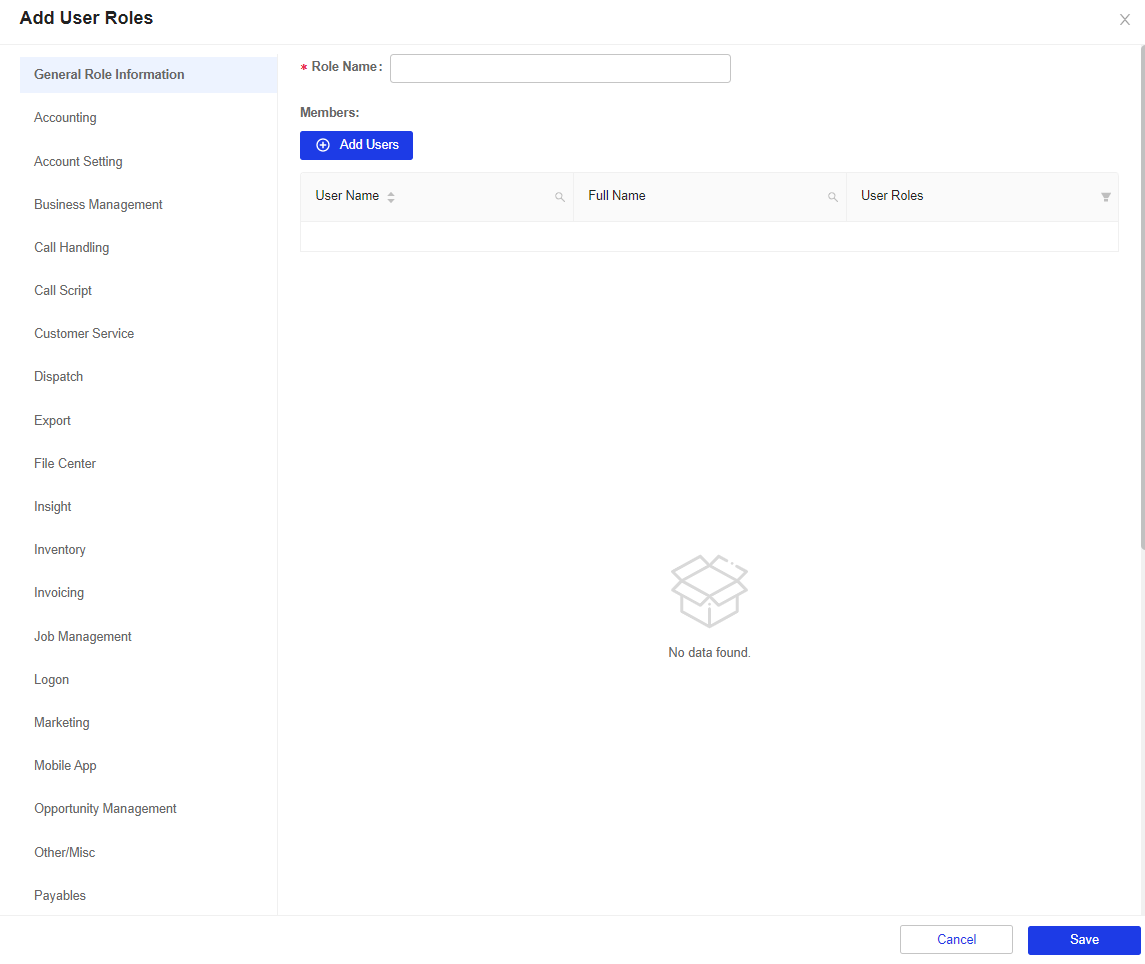Open the Accounting permissions section
The width and height of the screenshot is (1145, 964).
pyautogui.click(x=65, y=117)
